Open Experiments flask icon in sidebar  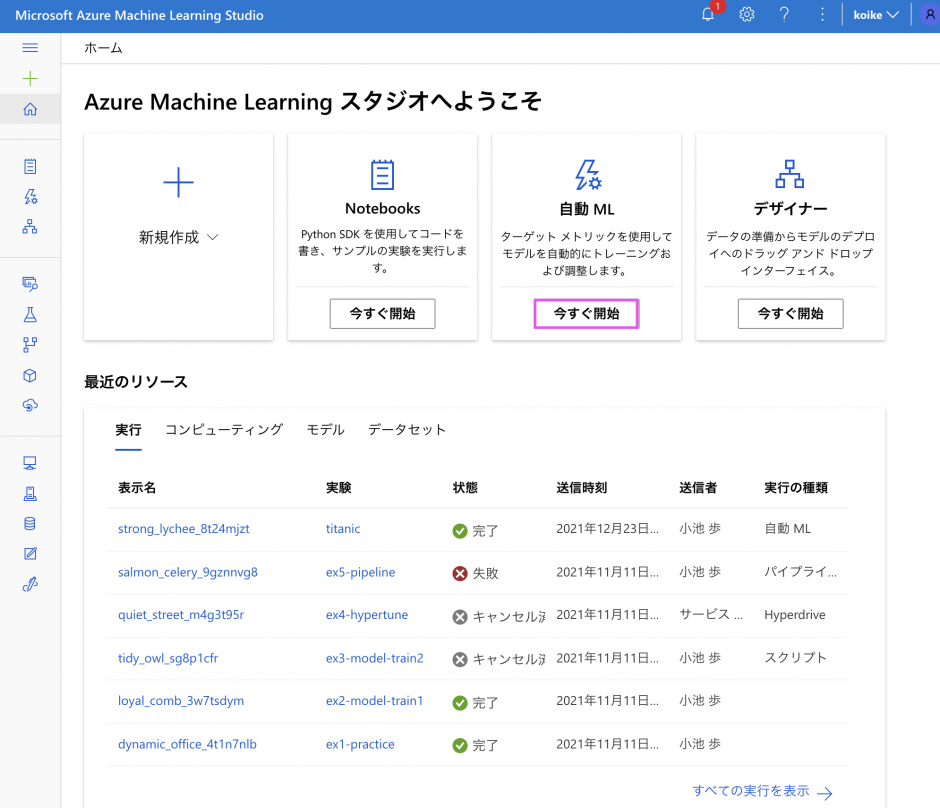pyautogui.click(x=30, y=314)
